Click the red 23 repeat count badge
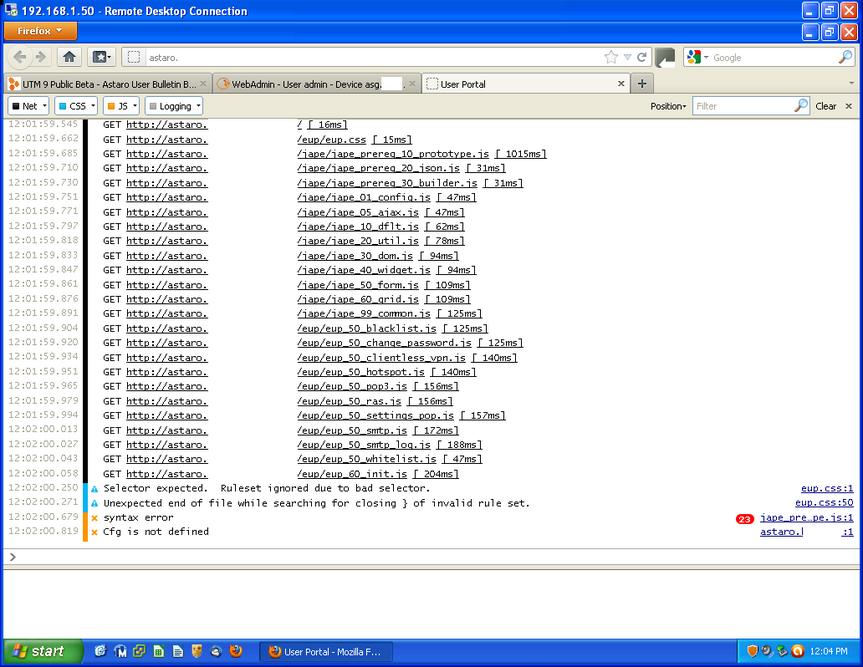 coord(745,518)
